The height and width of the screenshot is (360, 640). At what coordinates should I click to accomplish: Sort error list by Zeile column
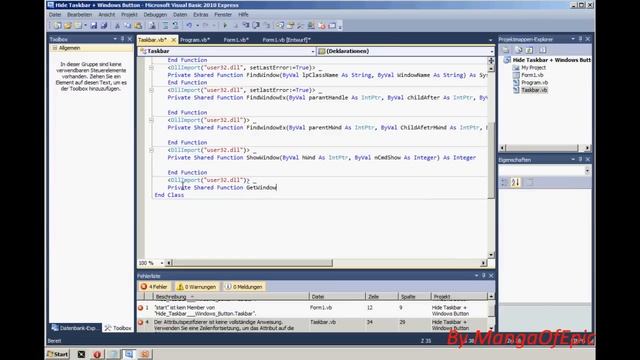tap(381, 297)
